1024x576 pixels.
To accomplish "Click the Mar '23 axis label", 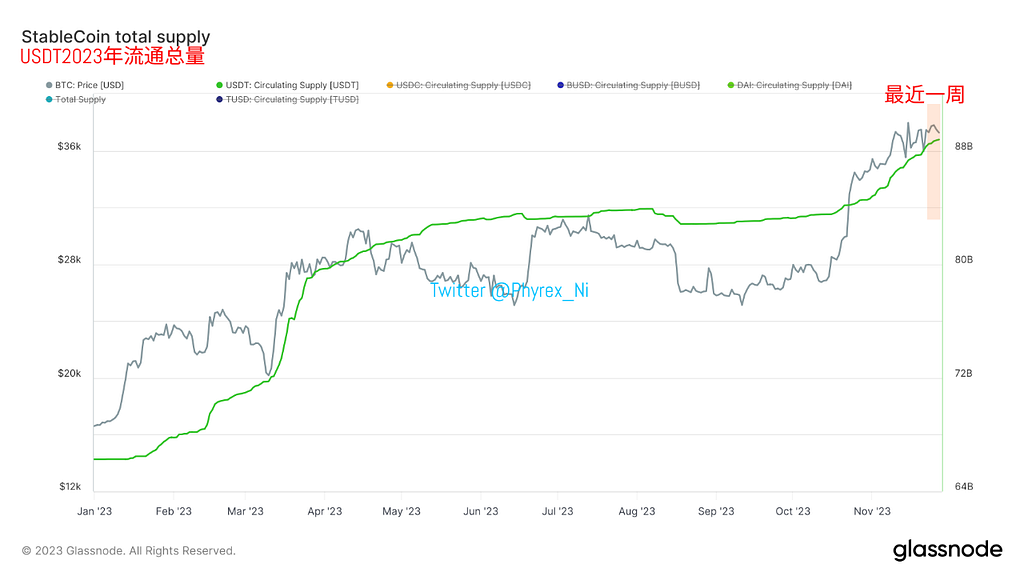I will click(246, 511).
